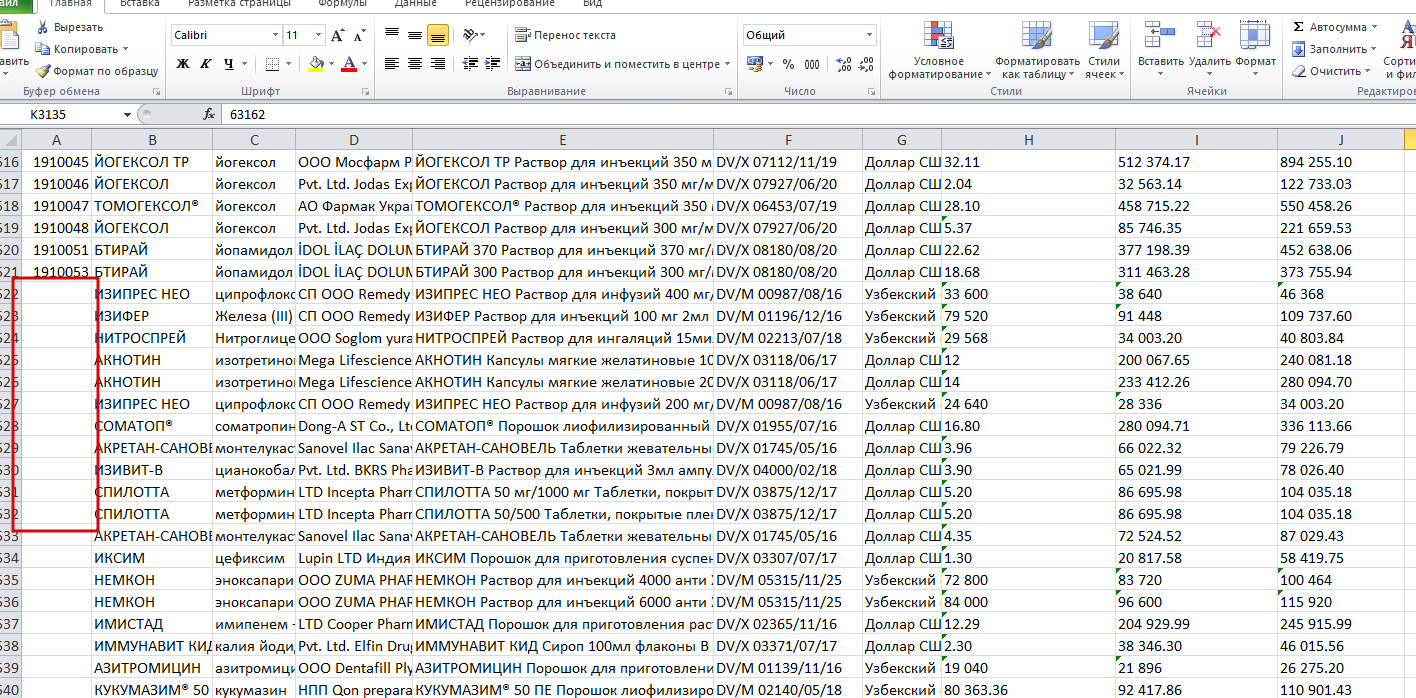The width and height of the screenshot is (1416, 698).
Task: Select column H header
Action: click(x=1028, y=140)
